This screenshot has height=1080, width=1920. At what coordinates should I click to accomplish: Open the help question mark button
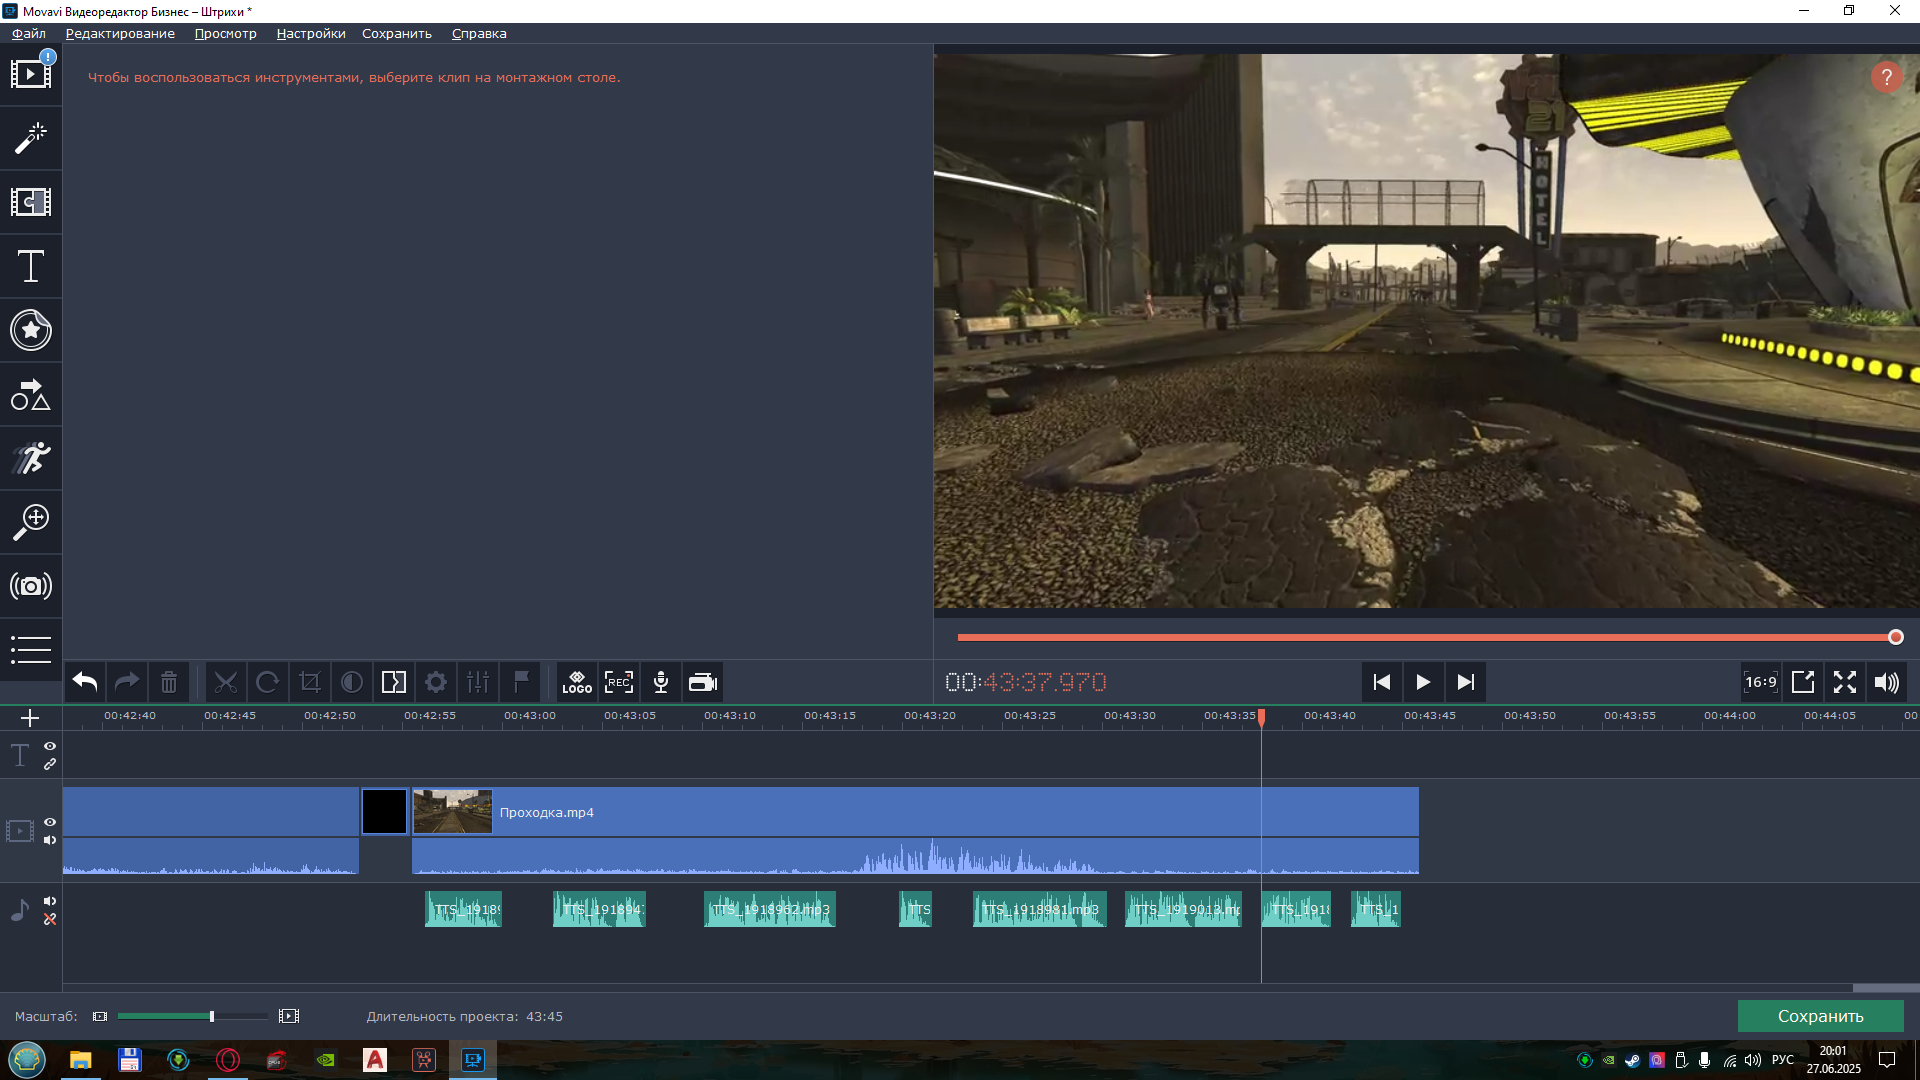point(1886,77)
